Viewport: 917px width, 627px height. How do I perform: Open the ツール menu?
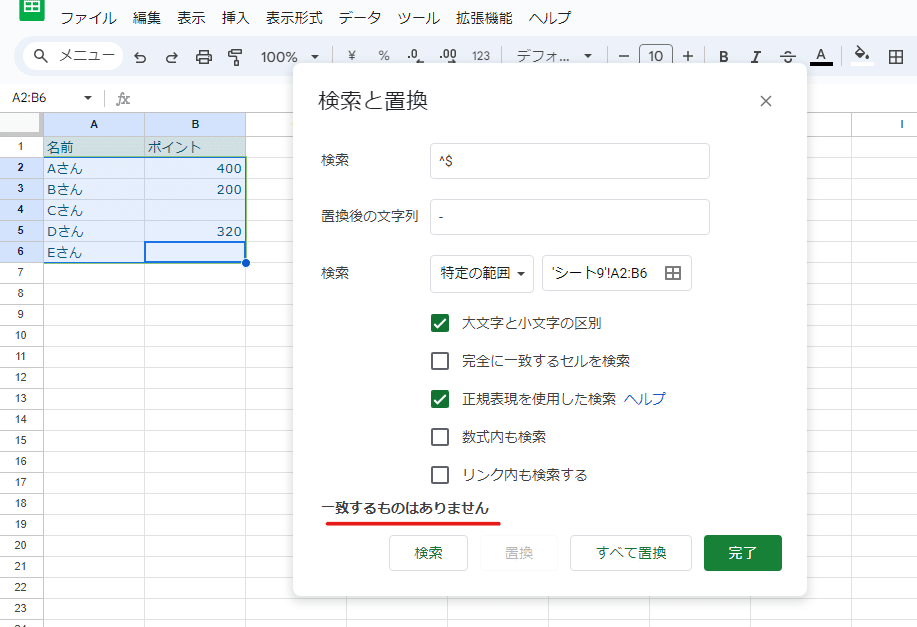[x=418, y=18]
